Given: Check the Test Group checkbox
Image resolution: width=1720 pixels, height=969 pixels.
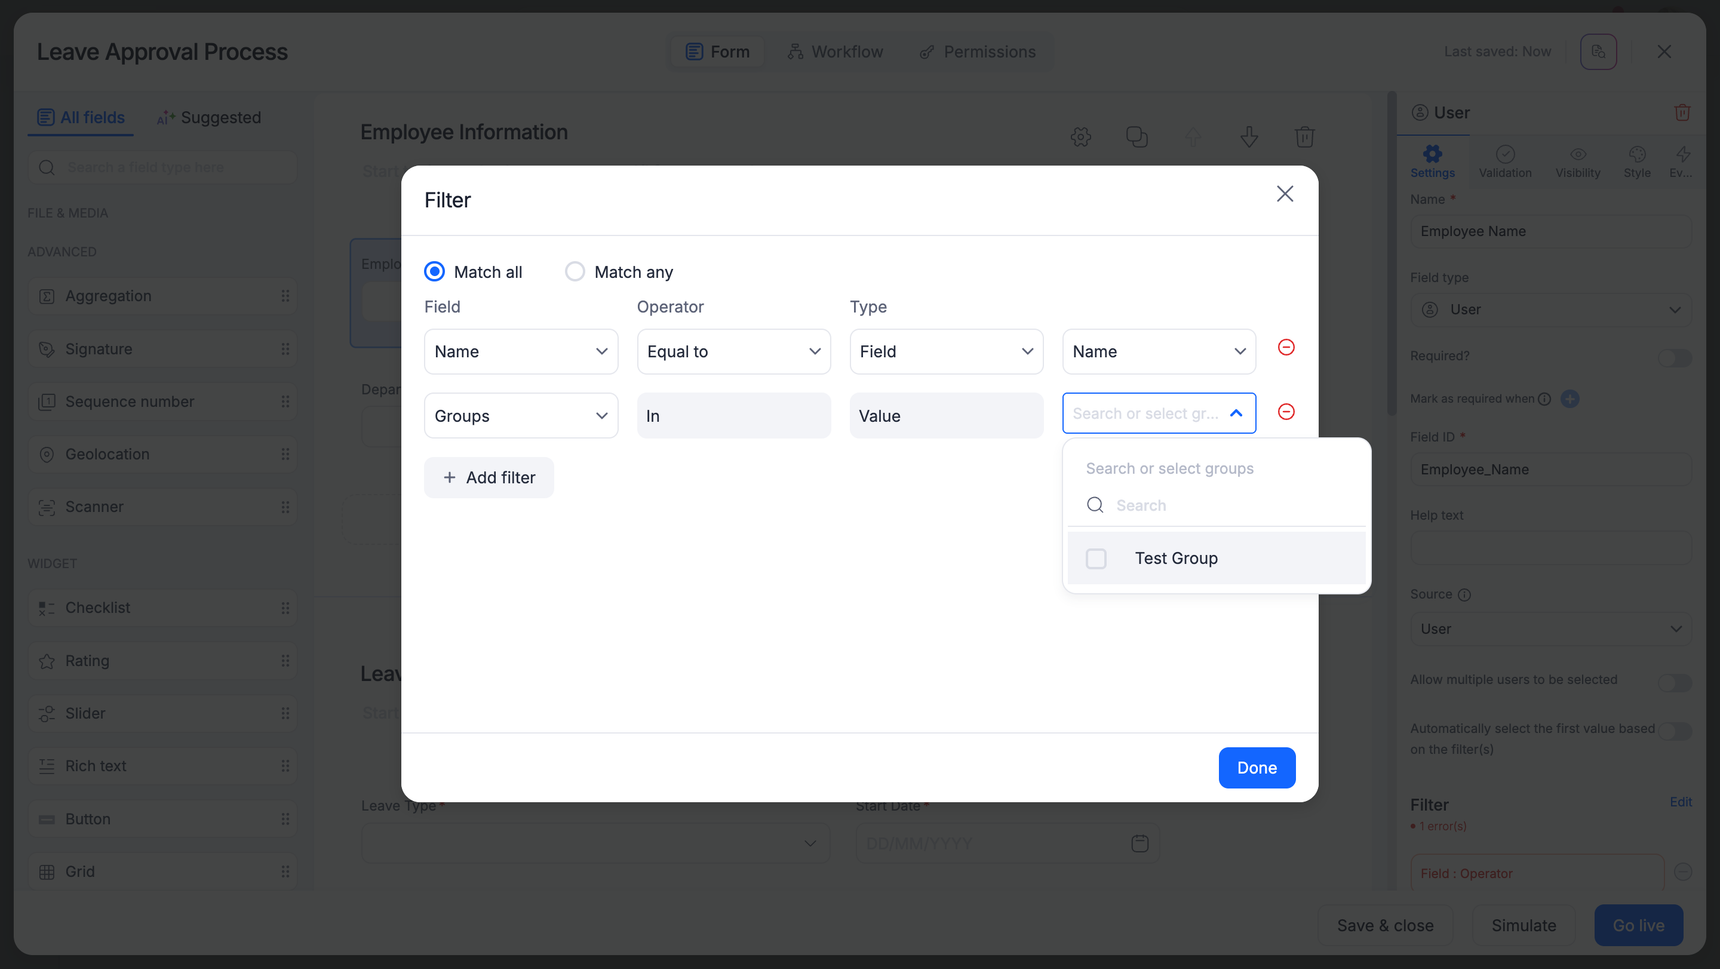Looking at the screenshot, I should (1096, 558).
